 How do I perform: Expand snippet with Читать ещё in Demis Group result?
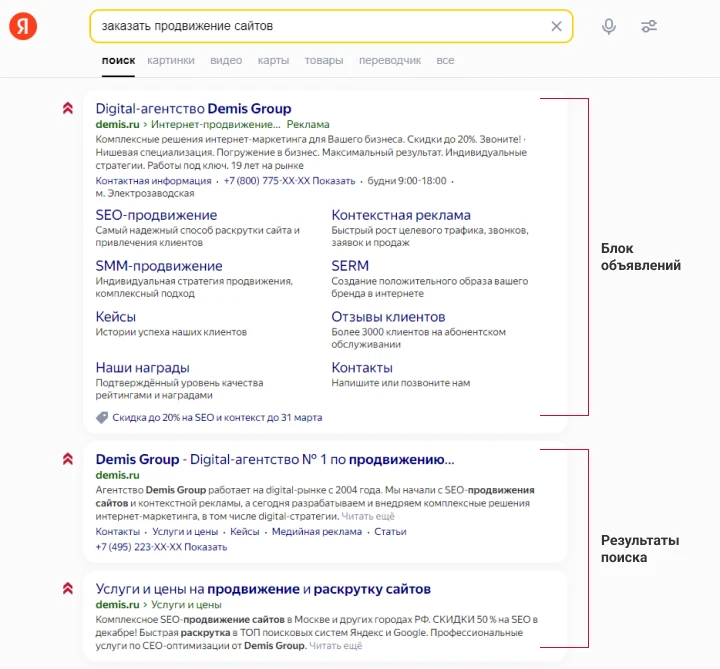[368, 517]
